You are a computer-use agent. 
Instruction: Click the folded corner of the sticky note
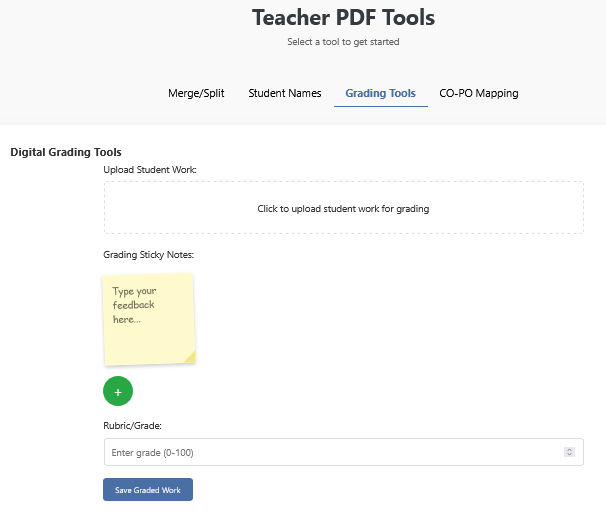click(x=189, y=358)
